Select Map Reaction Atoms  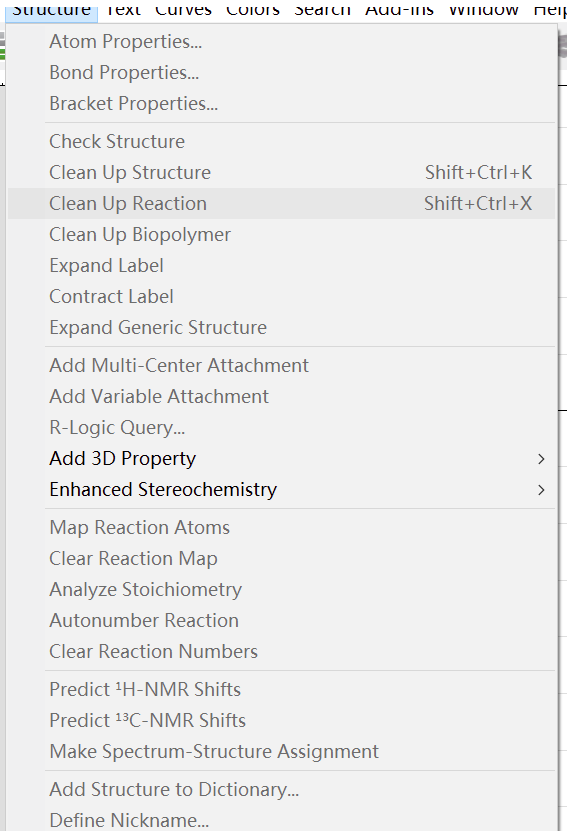[281, 527]
